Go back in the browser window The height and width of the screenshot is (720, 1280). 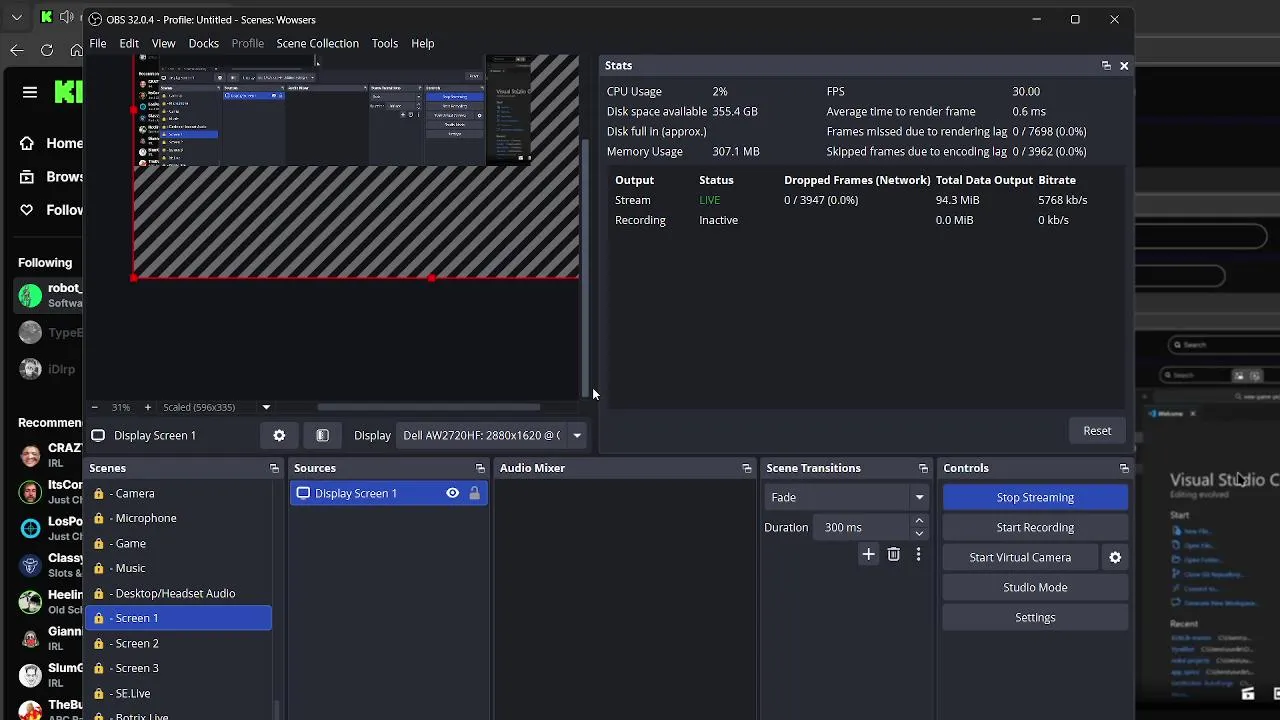[17, 50]
